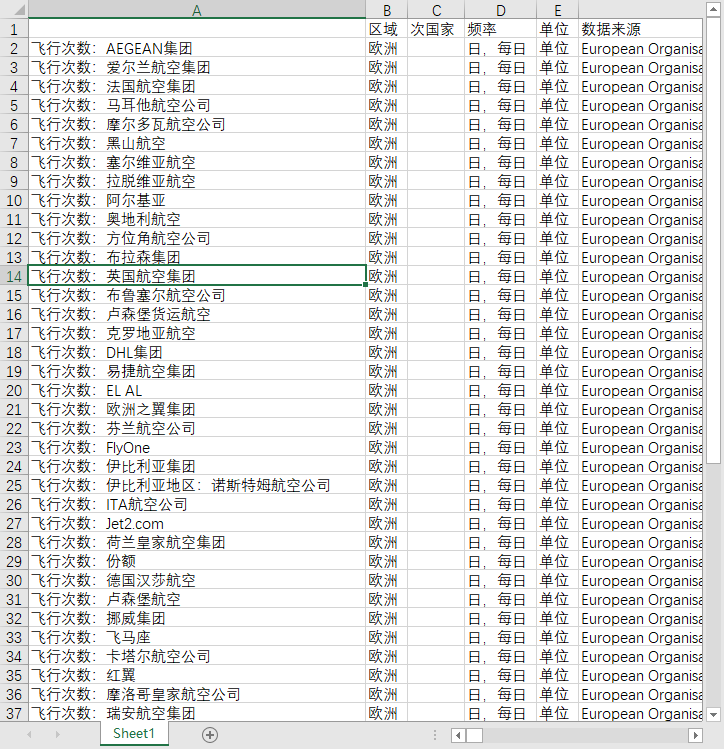724x749 pixels.
Task: Select cell '飞行次数: 阿尔基亚'
Action: tap(197, 200)
